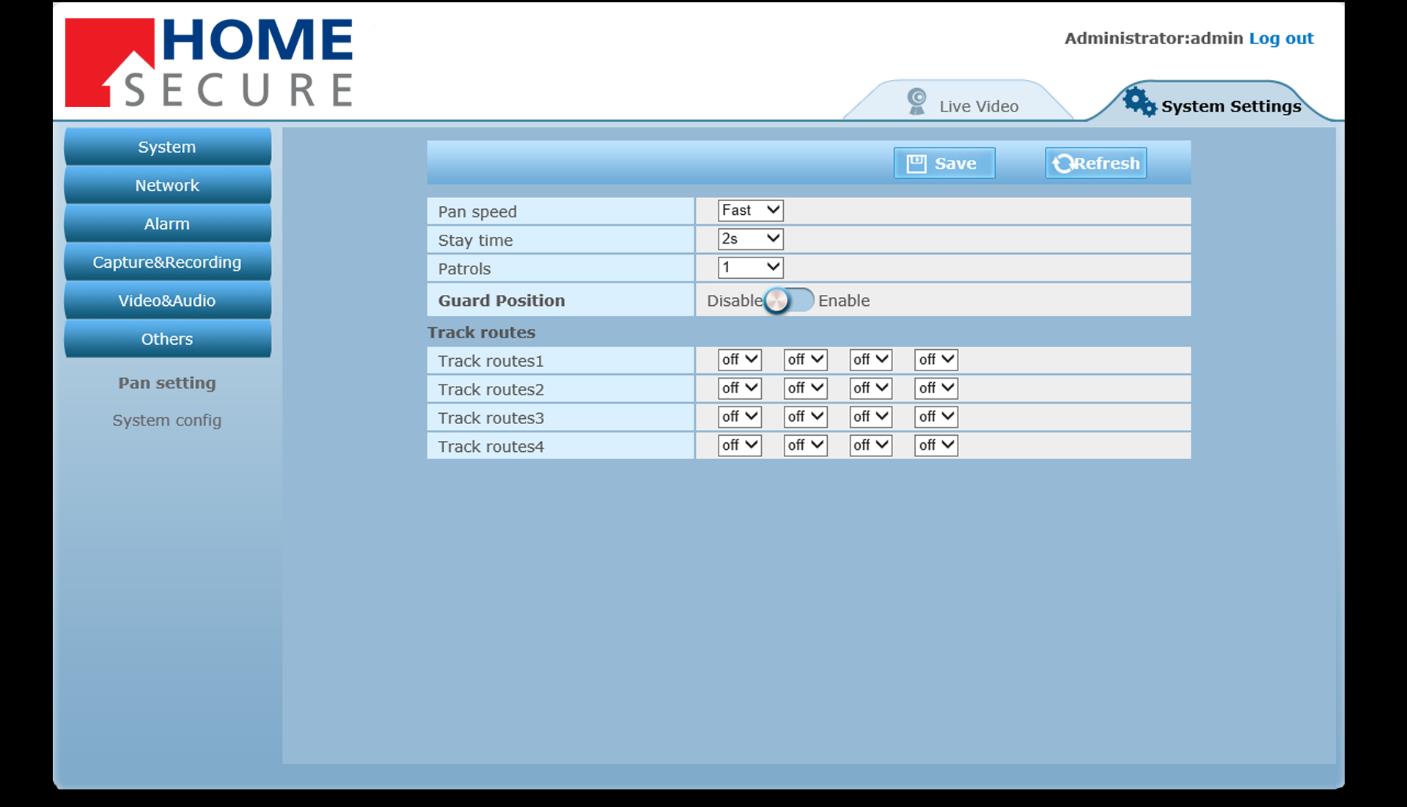Click the Track routes4 label
Viewport: 1407px width, 807px height.
(491, 446)
